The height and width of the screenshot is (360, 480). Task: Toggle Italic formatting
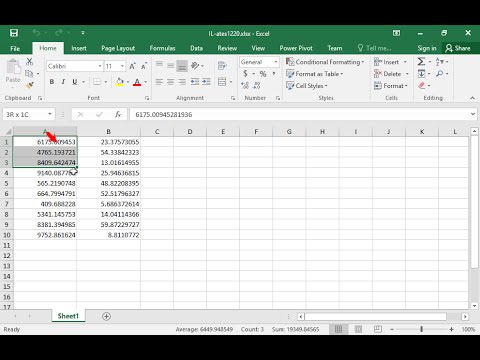[x=63, y=82]
